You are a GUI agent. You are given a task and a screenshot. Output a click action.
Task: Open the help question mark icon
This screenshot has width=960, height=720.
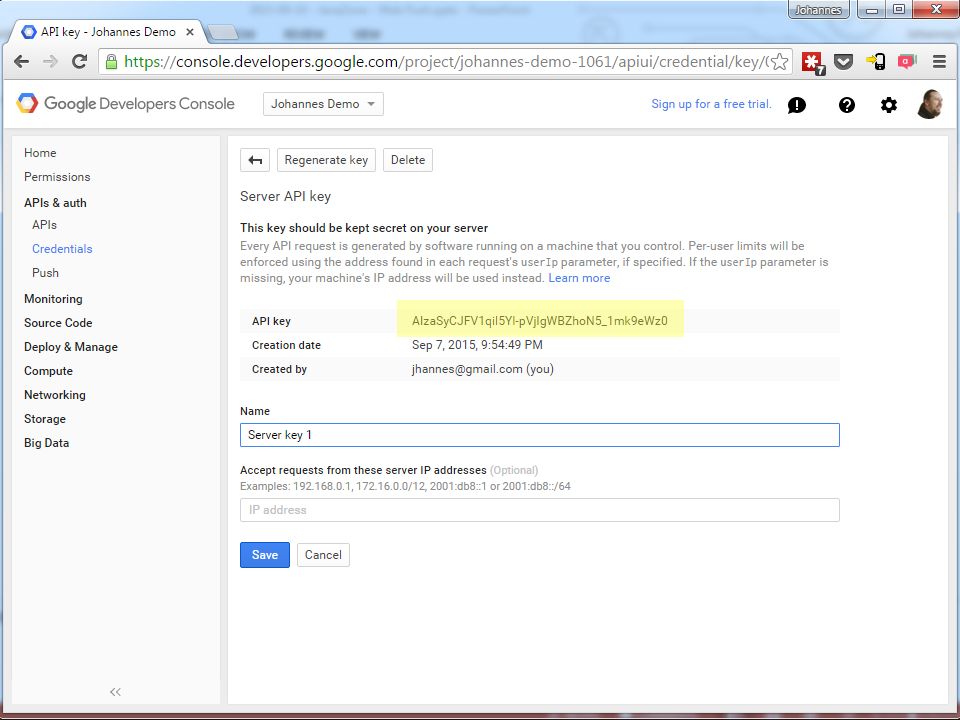847,105
